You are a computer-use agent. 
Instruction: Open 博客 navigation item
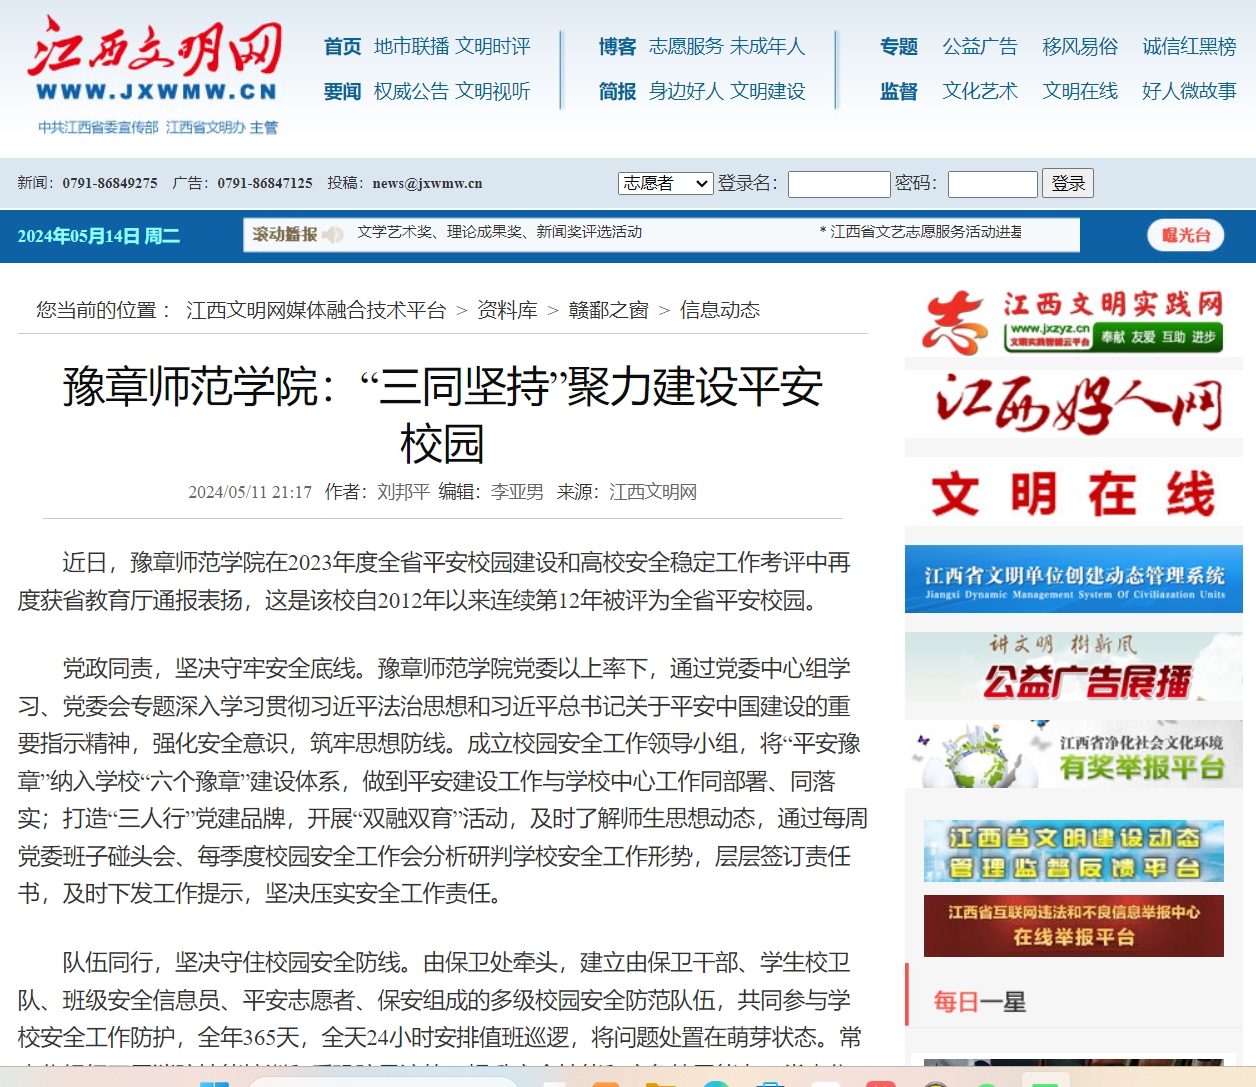click(617, 46)
